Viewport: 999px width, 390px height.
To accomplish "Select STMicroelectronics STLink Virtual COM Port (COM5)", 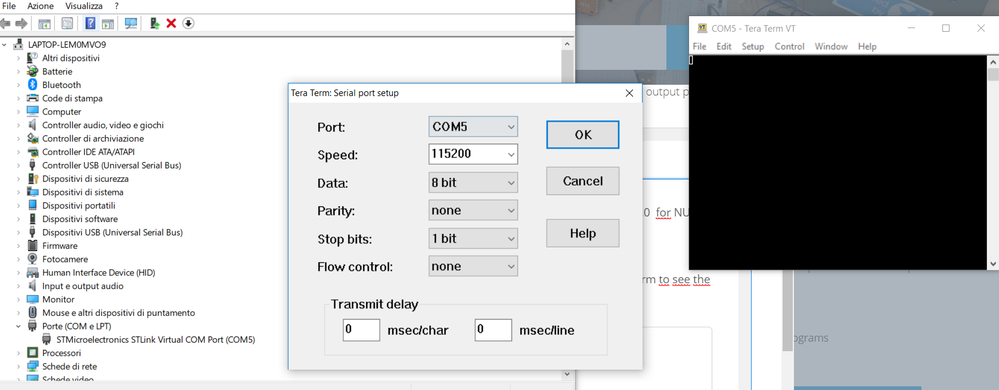I will pos(155,340).
